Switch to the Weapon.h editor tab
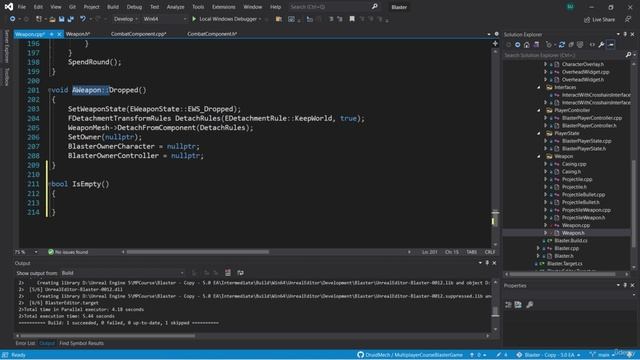Image resolution: width=640 pixels, height=360 pixels. 78,34
